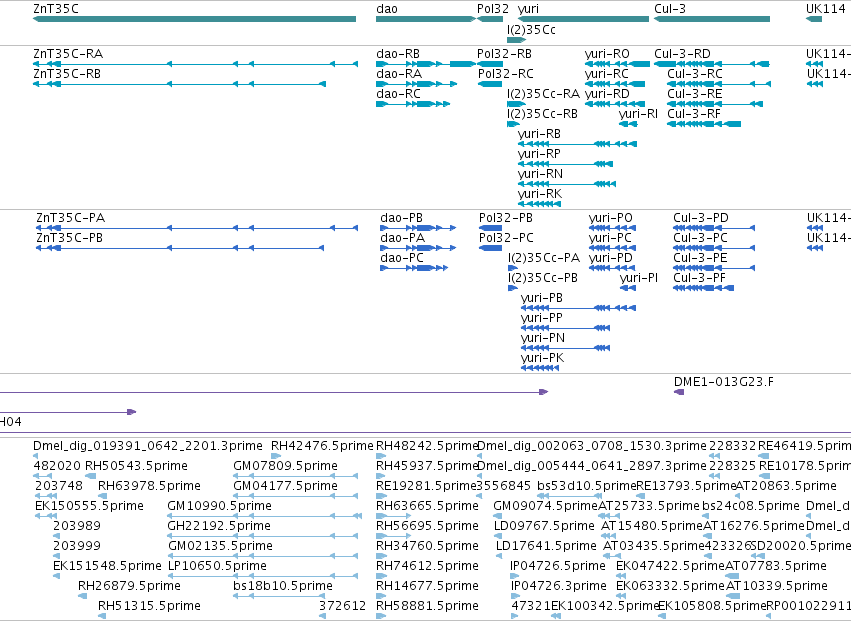This screenshot has width=851, height=621.
Task: Select the ZnT35C-PA protein label
Action: pos(71,218)
